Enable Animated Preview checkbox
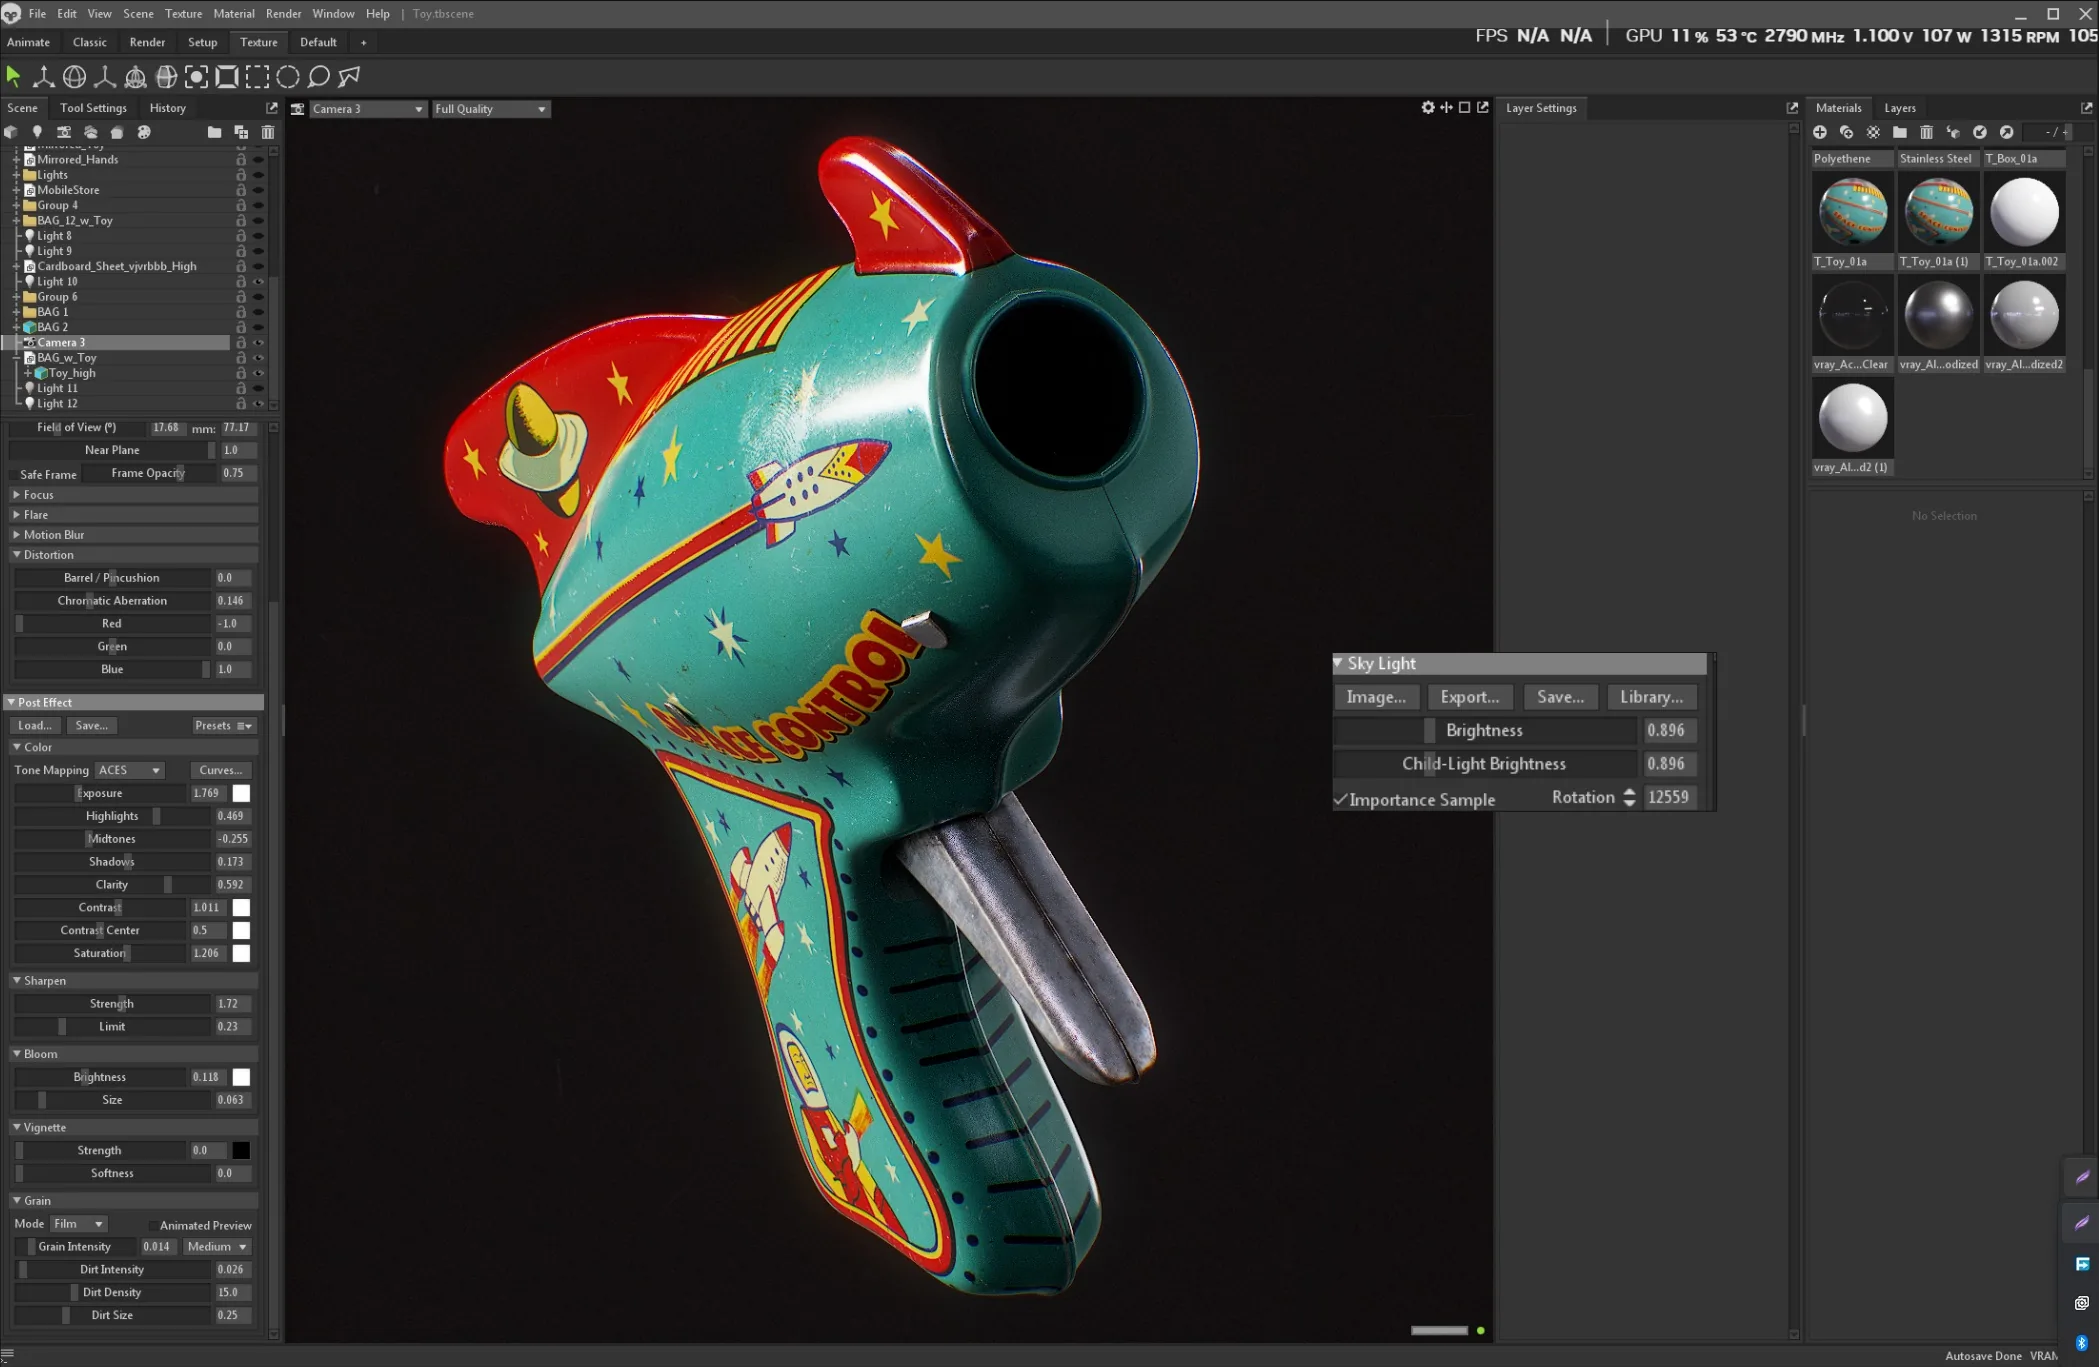Screen dimensions: 2099x1367 click(152, 1225)
